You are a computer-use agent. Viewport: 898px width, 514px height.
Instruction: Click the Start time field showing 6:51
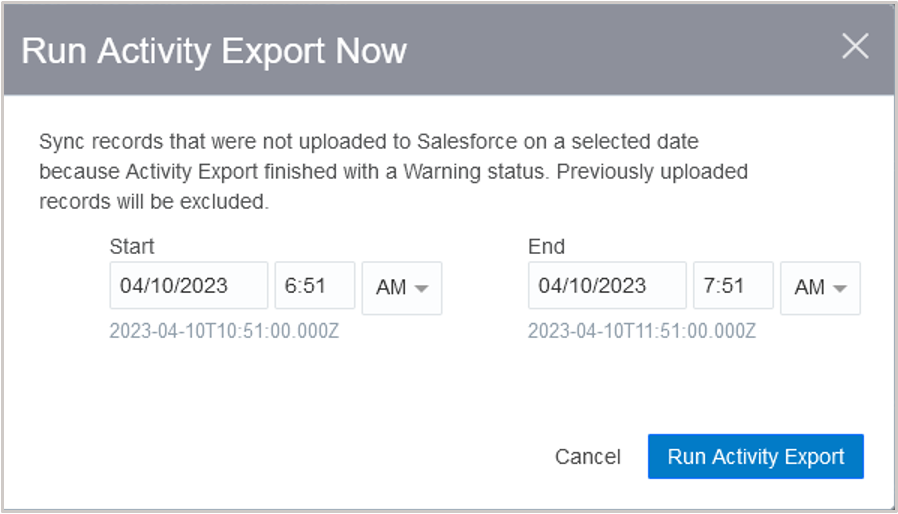314,286
